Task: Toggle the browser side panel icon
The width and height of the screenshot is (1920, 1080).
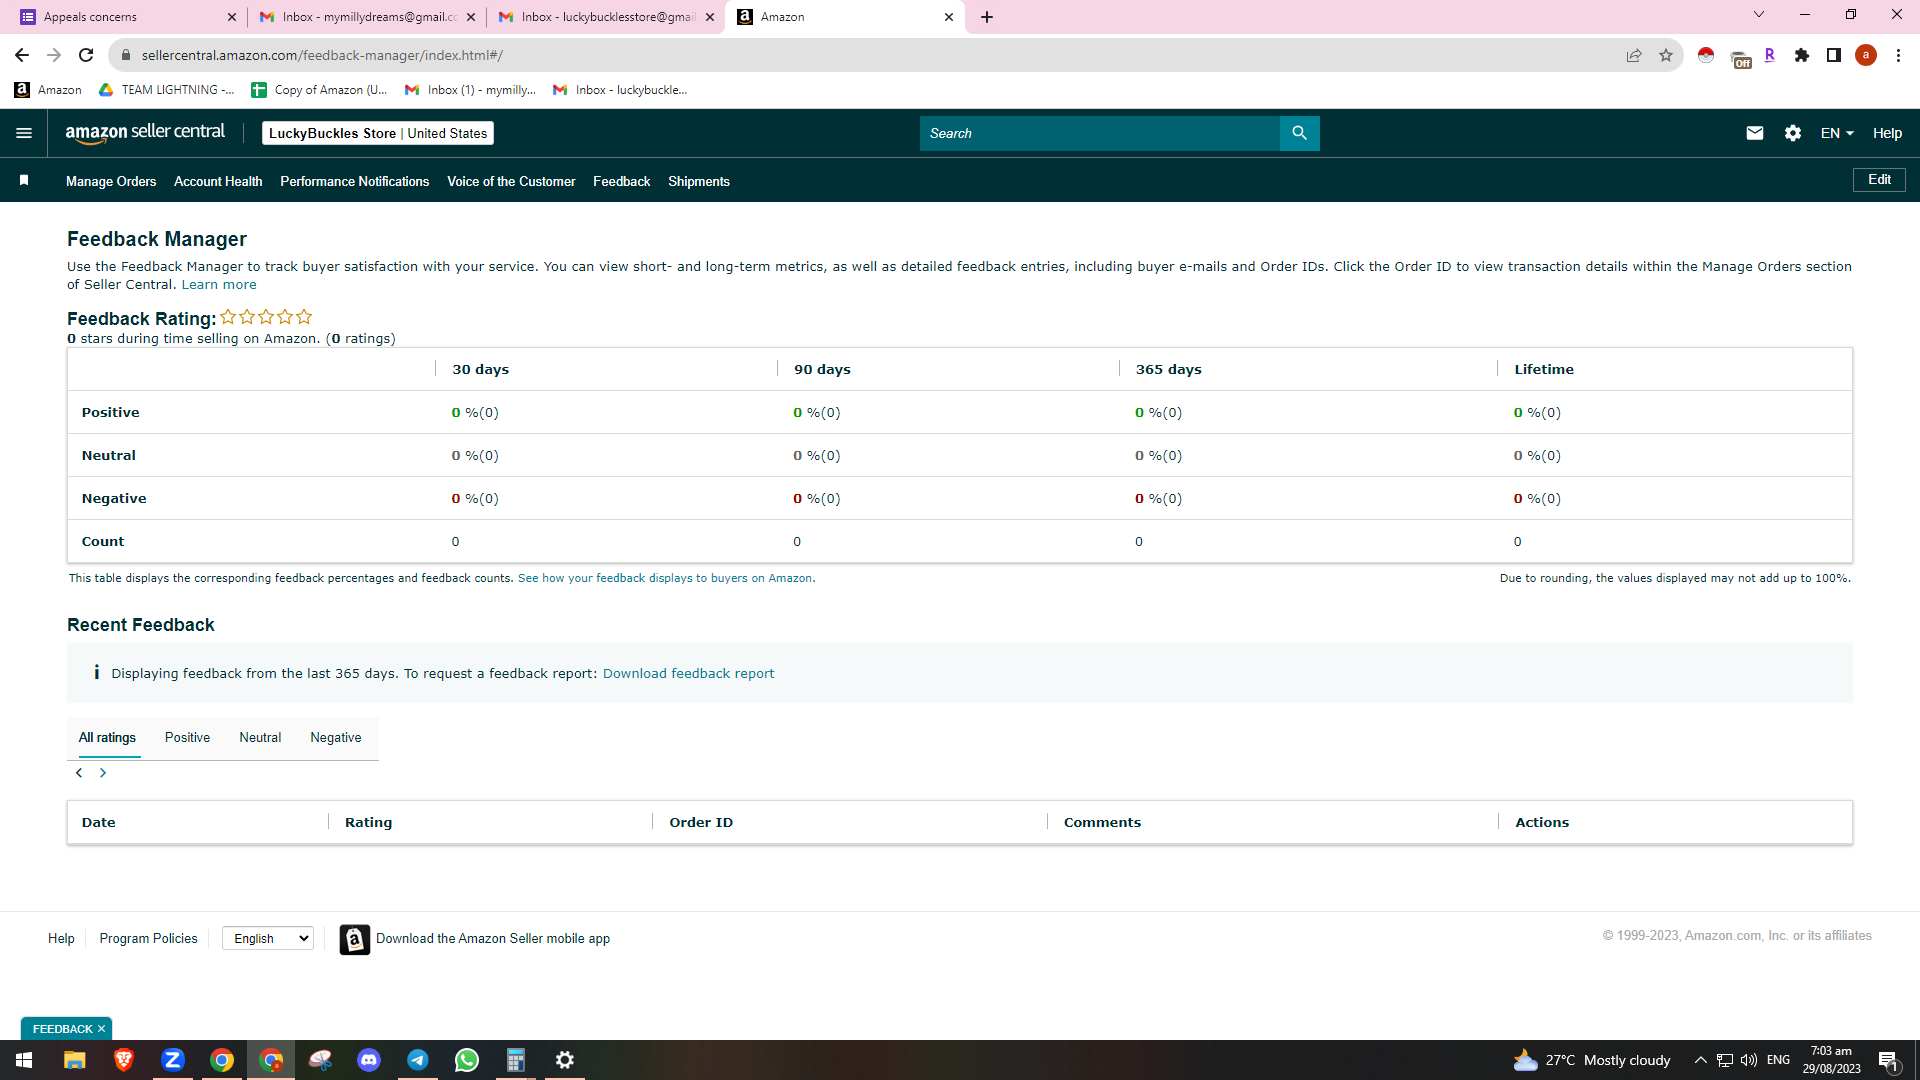Action: [1834, 55]
